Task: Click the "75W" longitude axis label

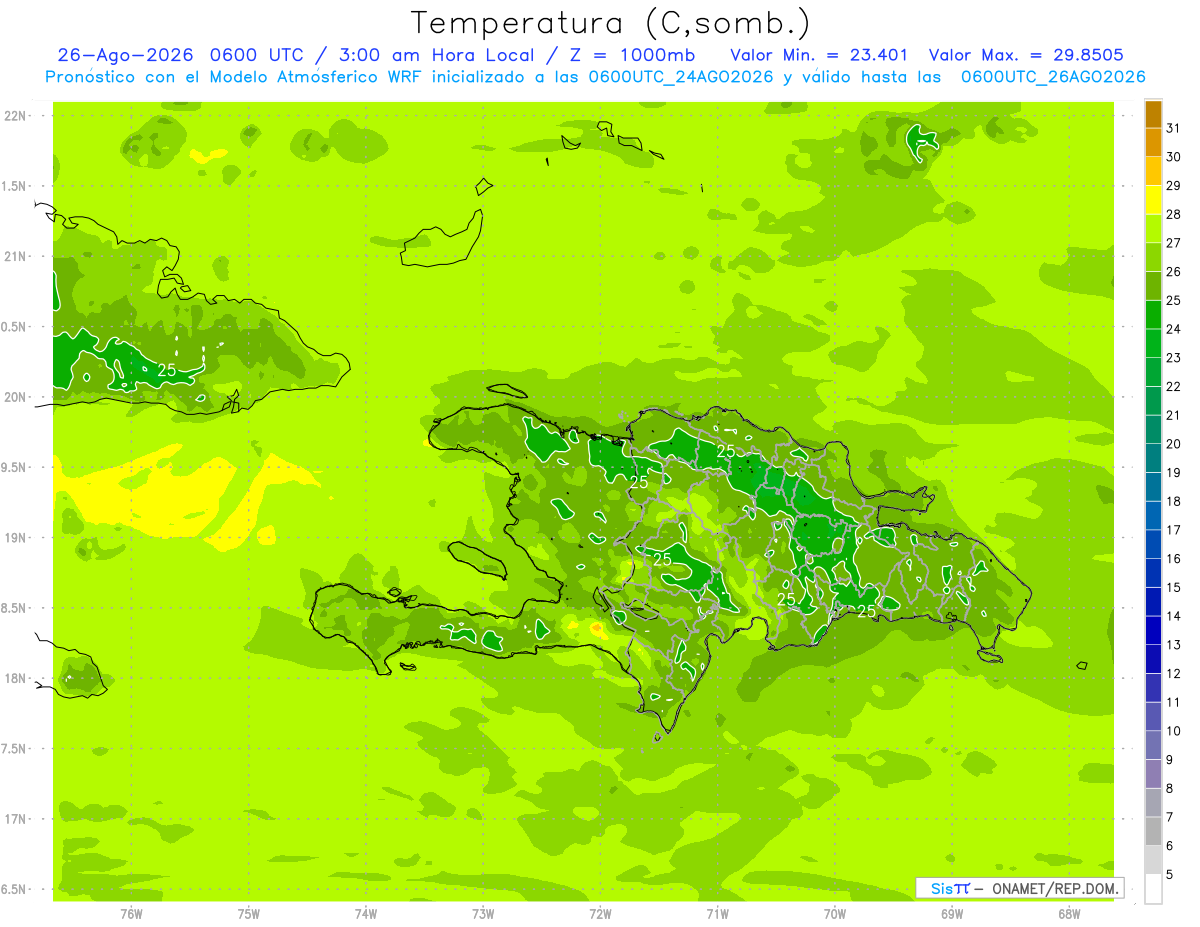Action: [249, 914]
